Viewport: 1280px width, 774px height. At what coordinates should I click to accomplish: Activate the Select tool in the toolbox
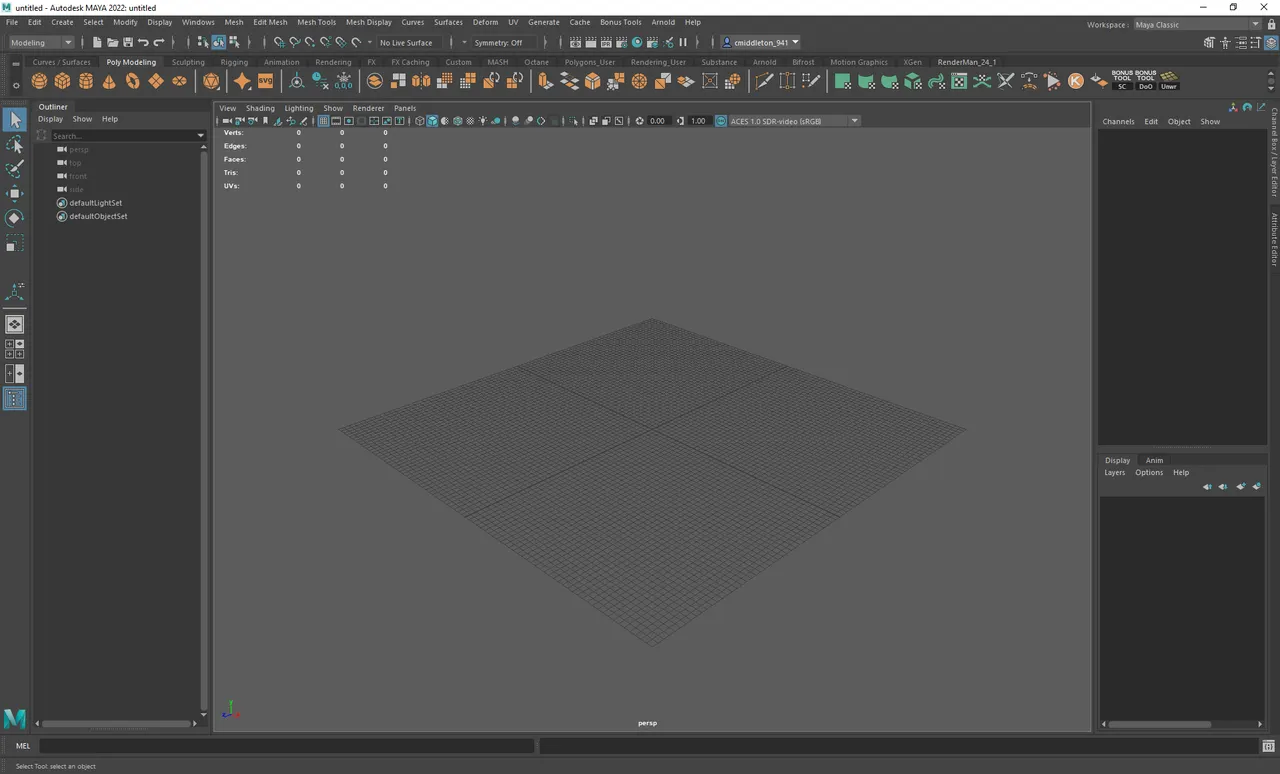click(15, 120)
